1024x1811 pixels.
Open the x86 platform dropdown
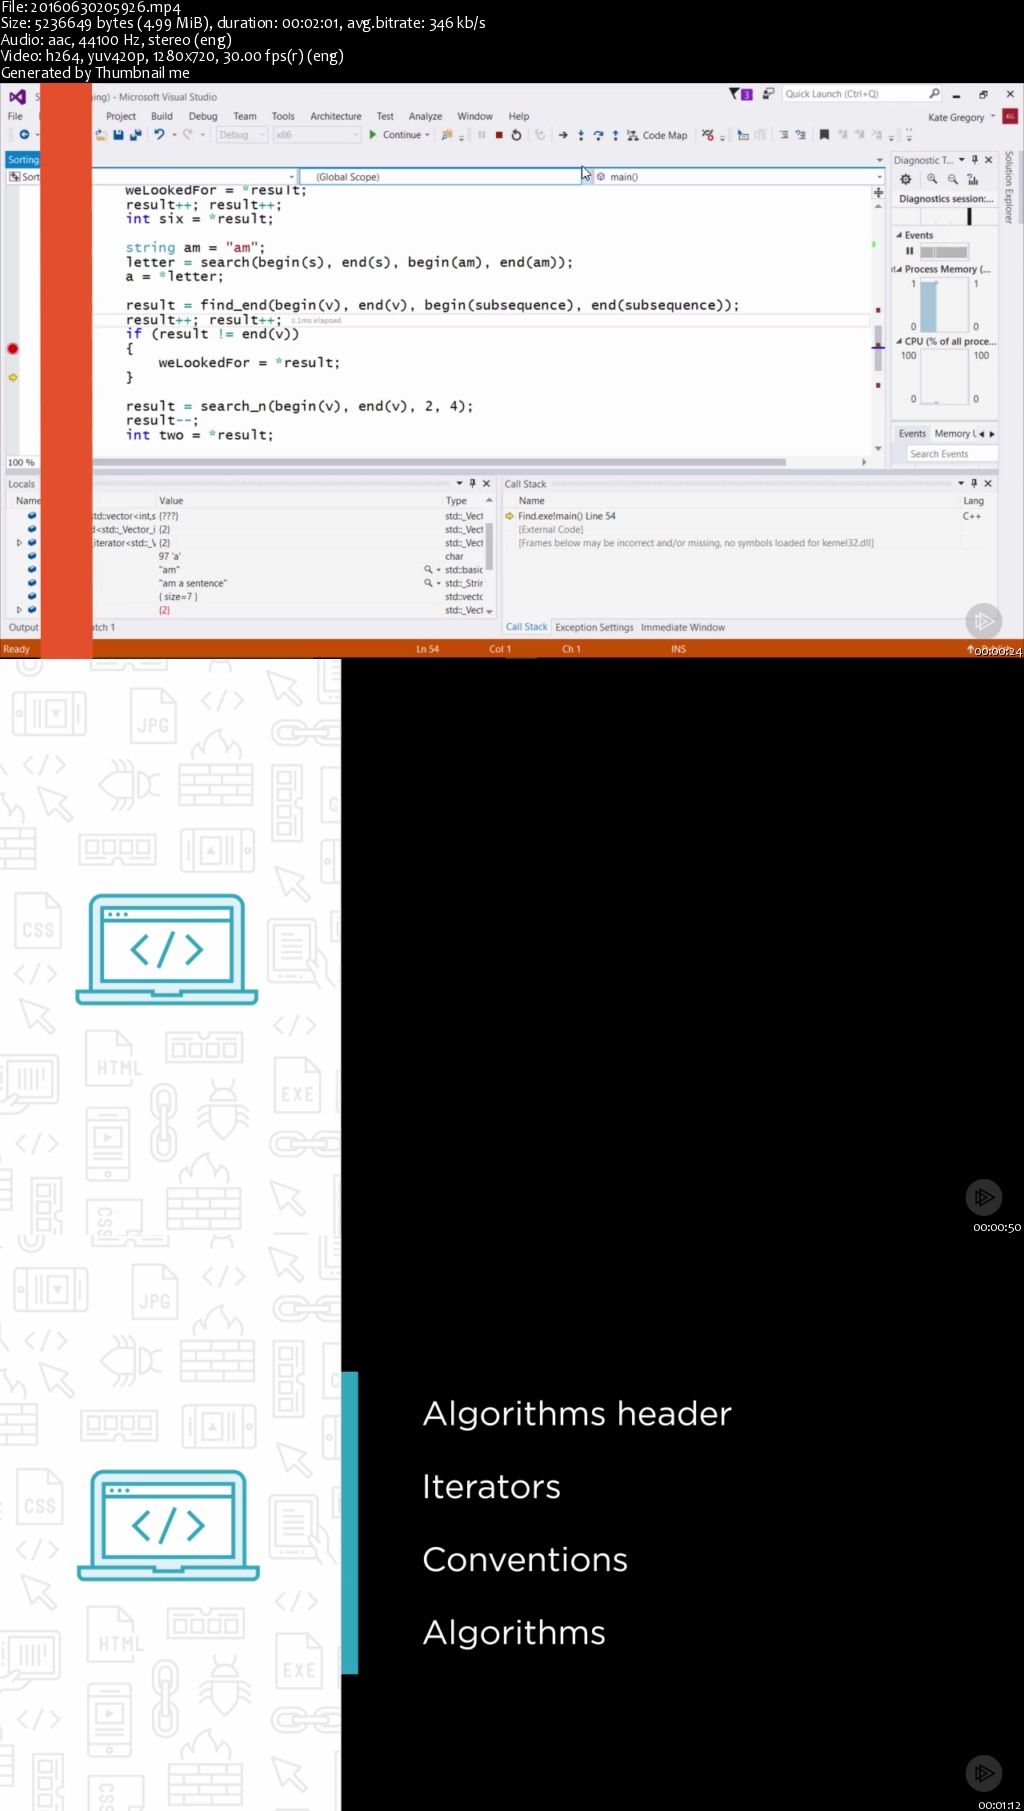(x=316, y=135)
